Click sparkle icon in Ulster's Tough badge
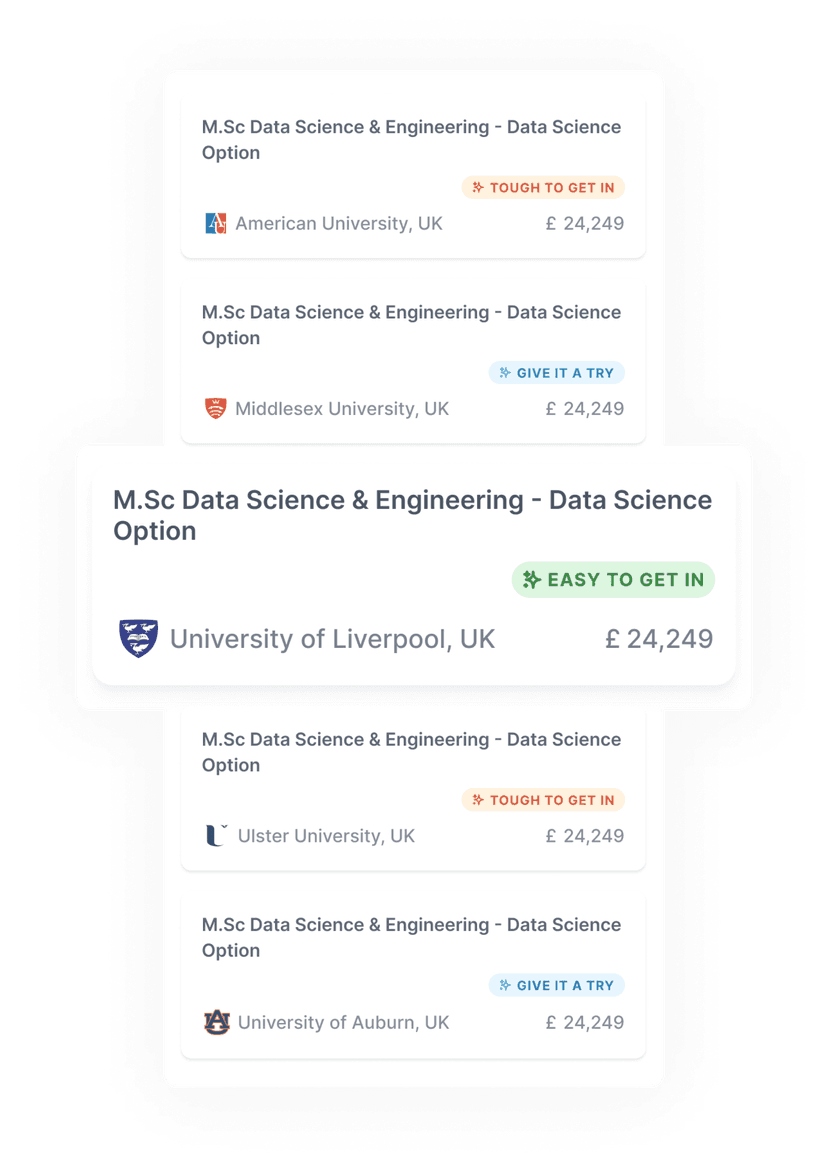This screenshot has height=1169, width=828. pyautogui.click(x=478, y=800)
